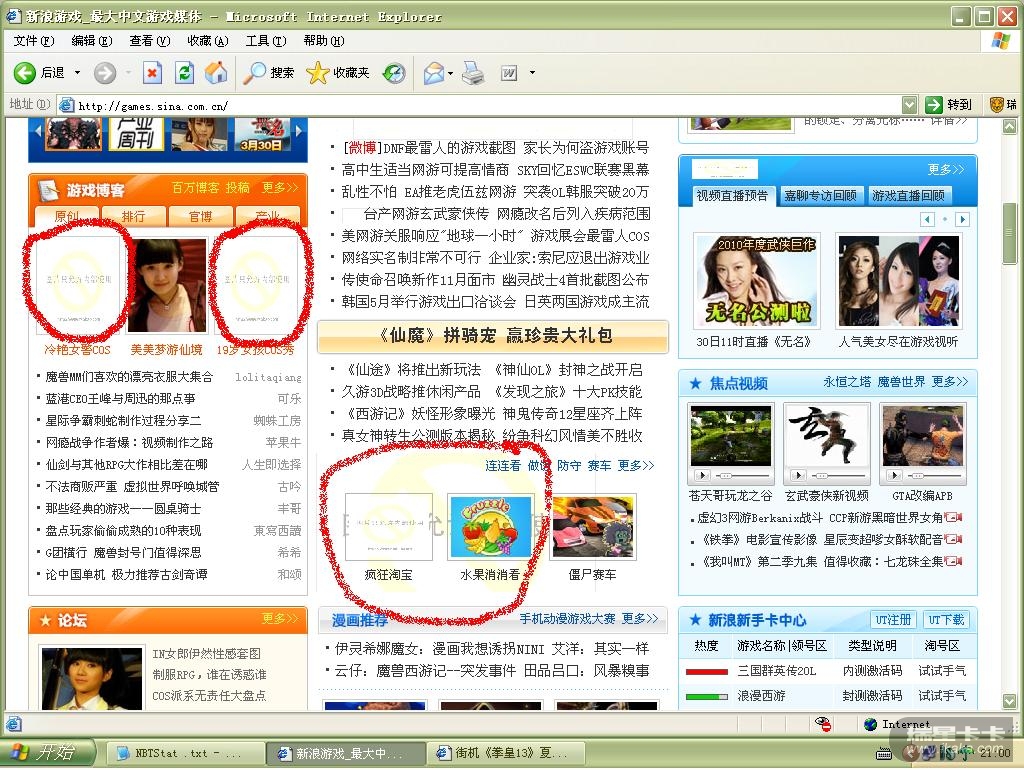
Task: Select the 游戏直播回顾 tab
Action: coord(908,195)
